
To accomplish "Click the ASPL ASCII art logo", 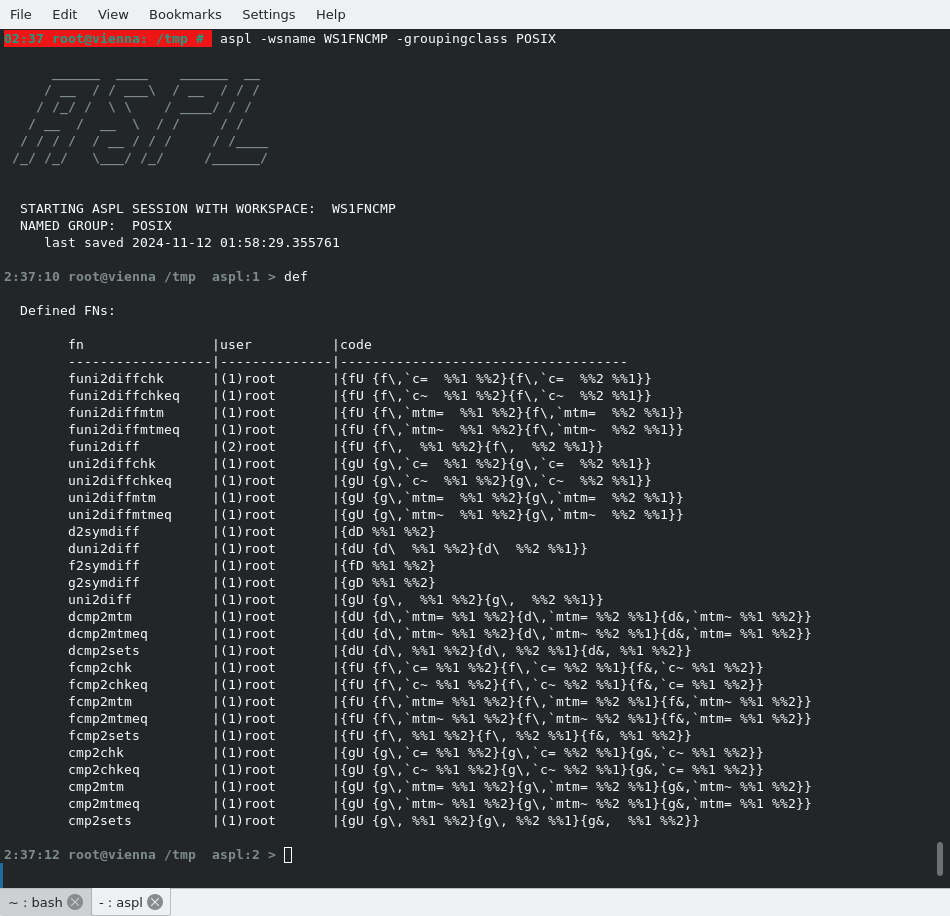I will tap(140, 116).
